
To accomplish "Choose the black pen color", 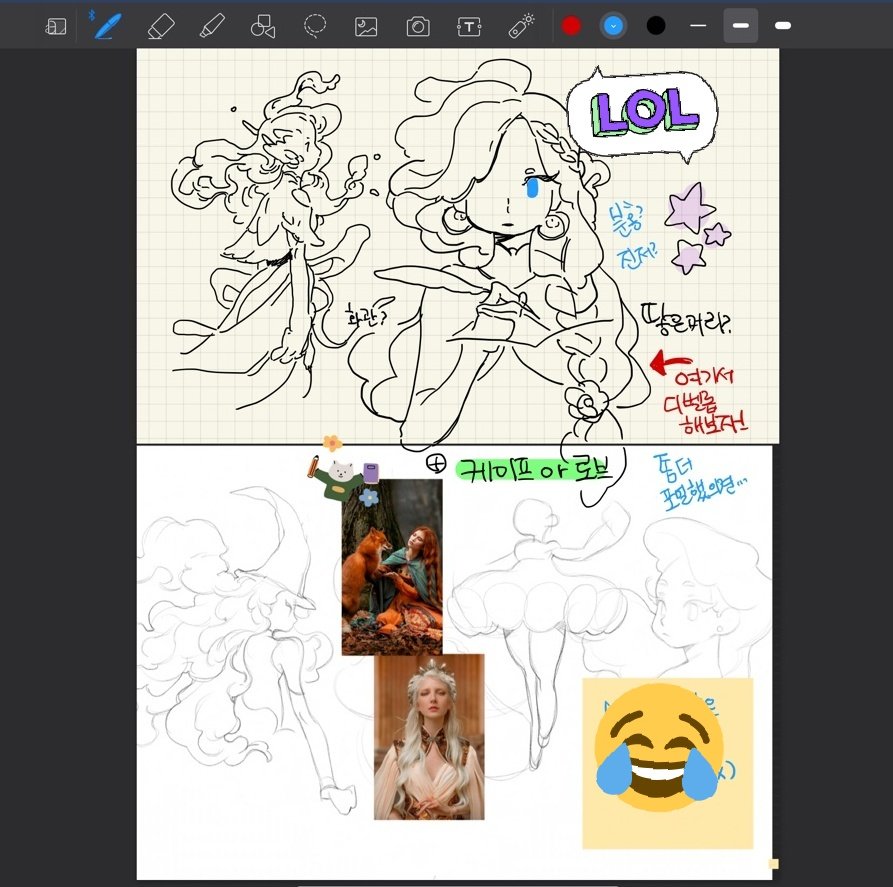I will tap(656, 26).
